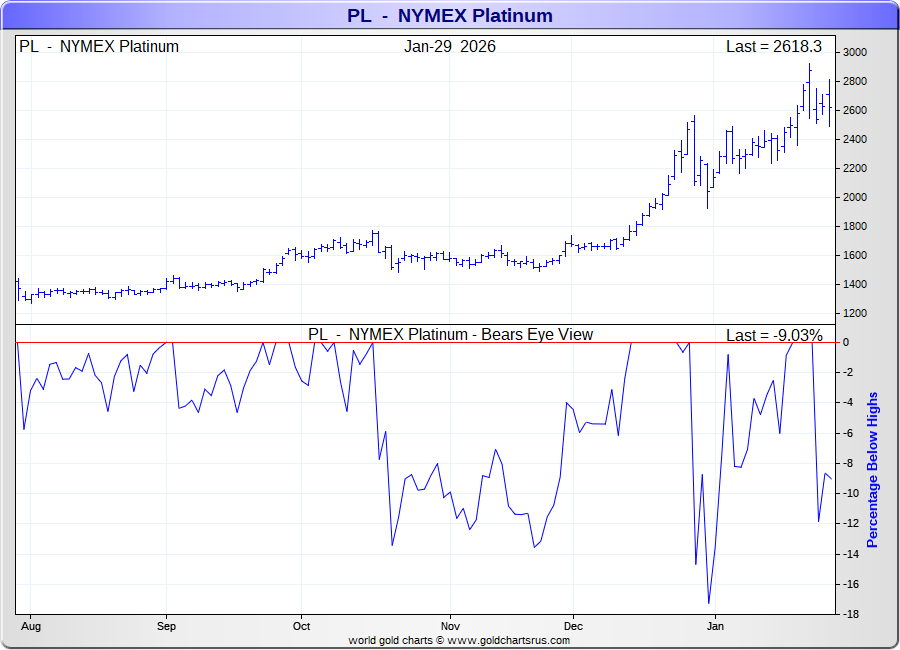Screen dimensions: 900x650
Task: Click the 3000 price axis label
Action: pyautogui.click(x=854, y=53)
